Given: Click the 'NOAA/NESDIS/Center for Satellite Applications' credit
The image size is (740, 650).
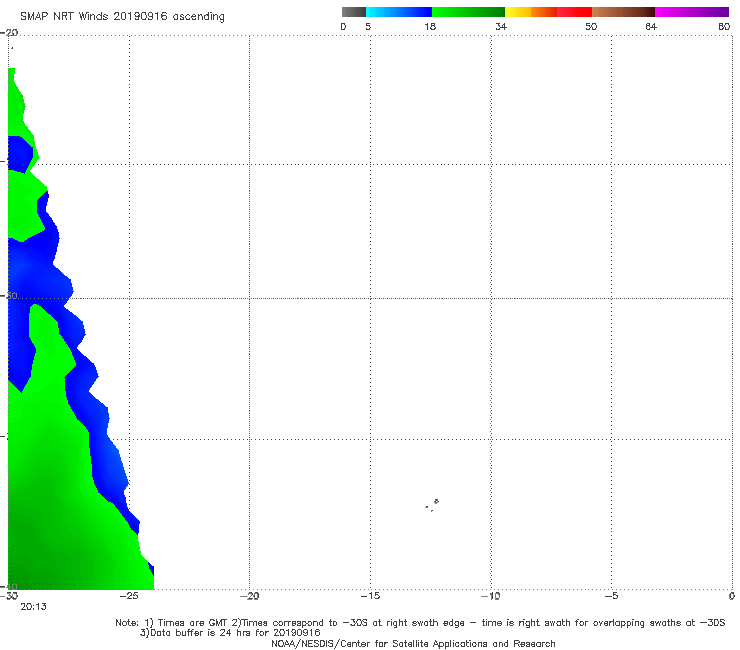Looking at the screenshot, I should [x=413, y=644].
